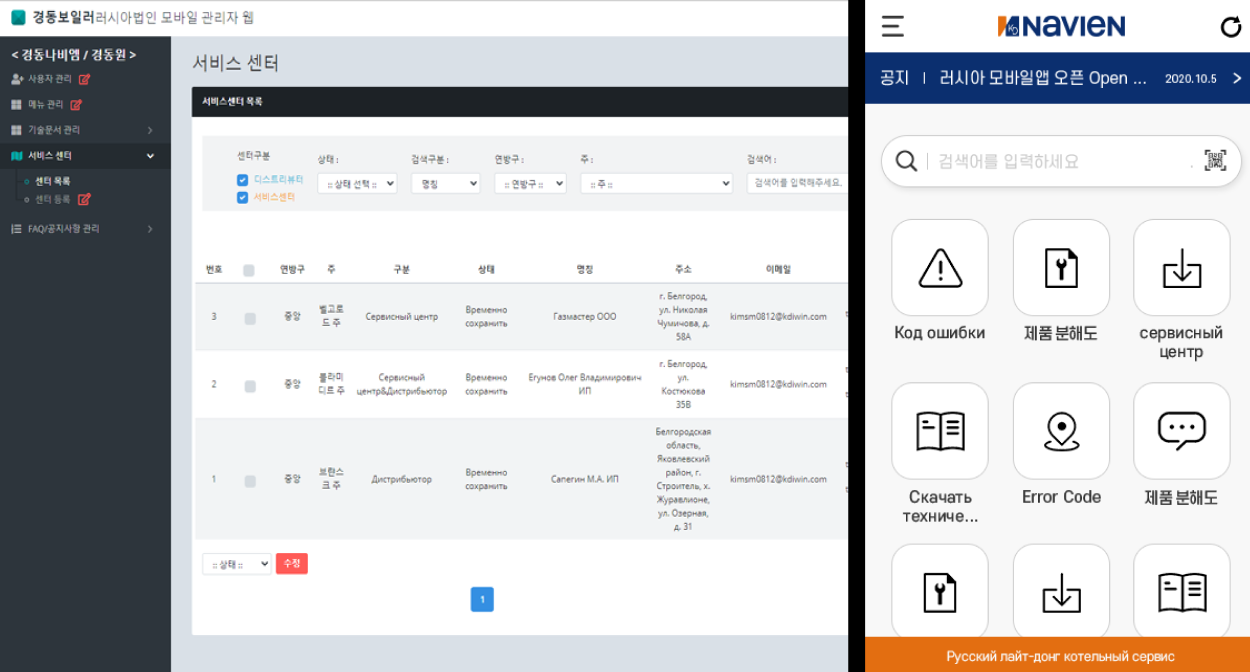Image resolution: width=1250 pixels, height=672 pixels.
Task: Open the Код ошибки warning icon tile
Action: click(939, 268)
